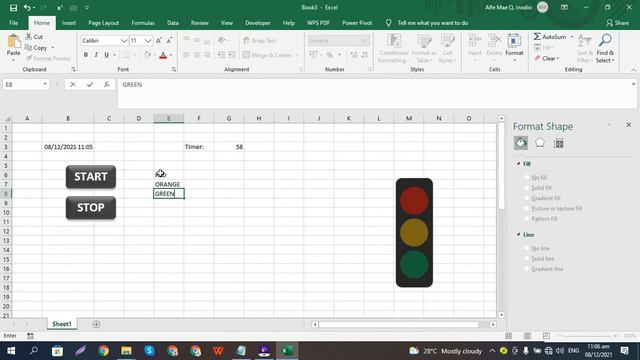Open the File menu
This screenshot has height=360, width=640.
click(x=13, y=23)
